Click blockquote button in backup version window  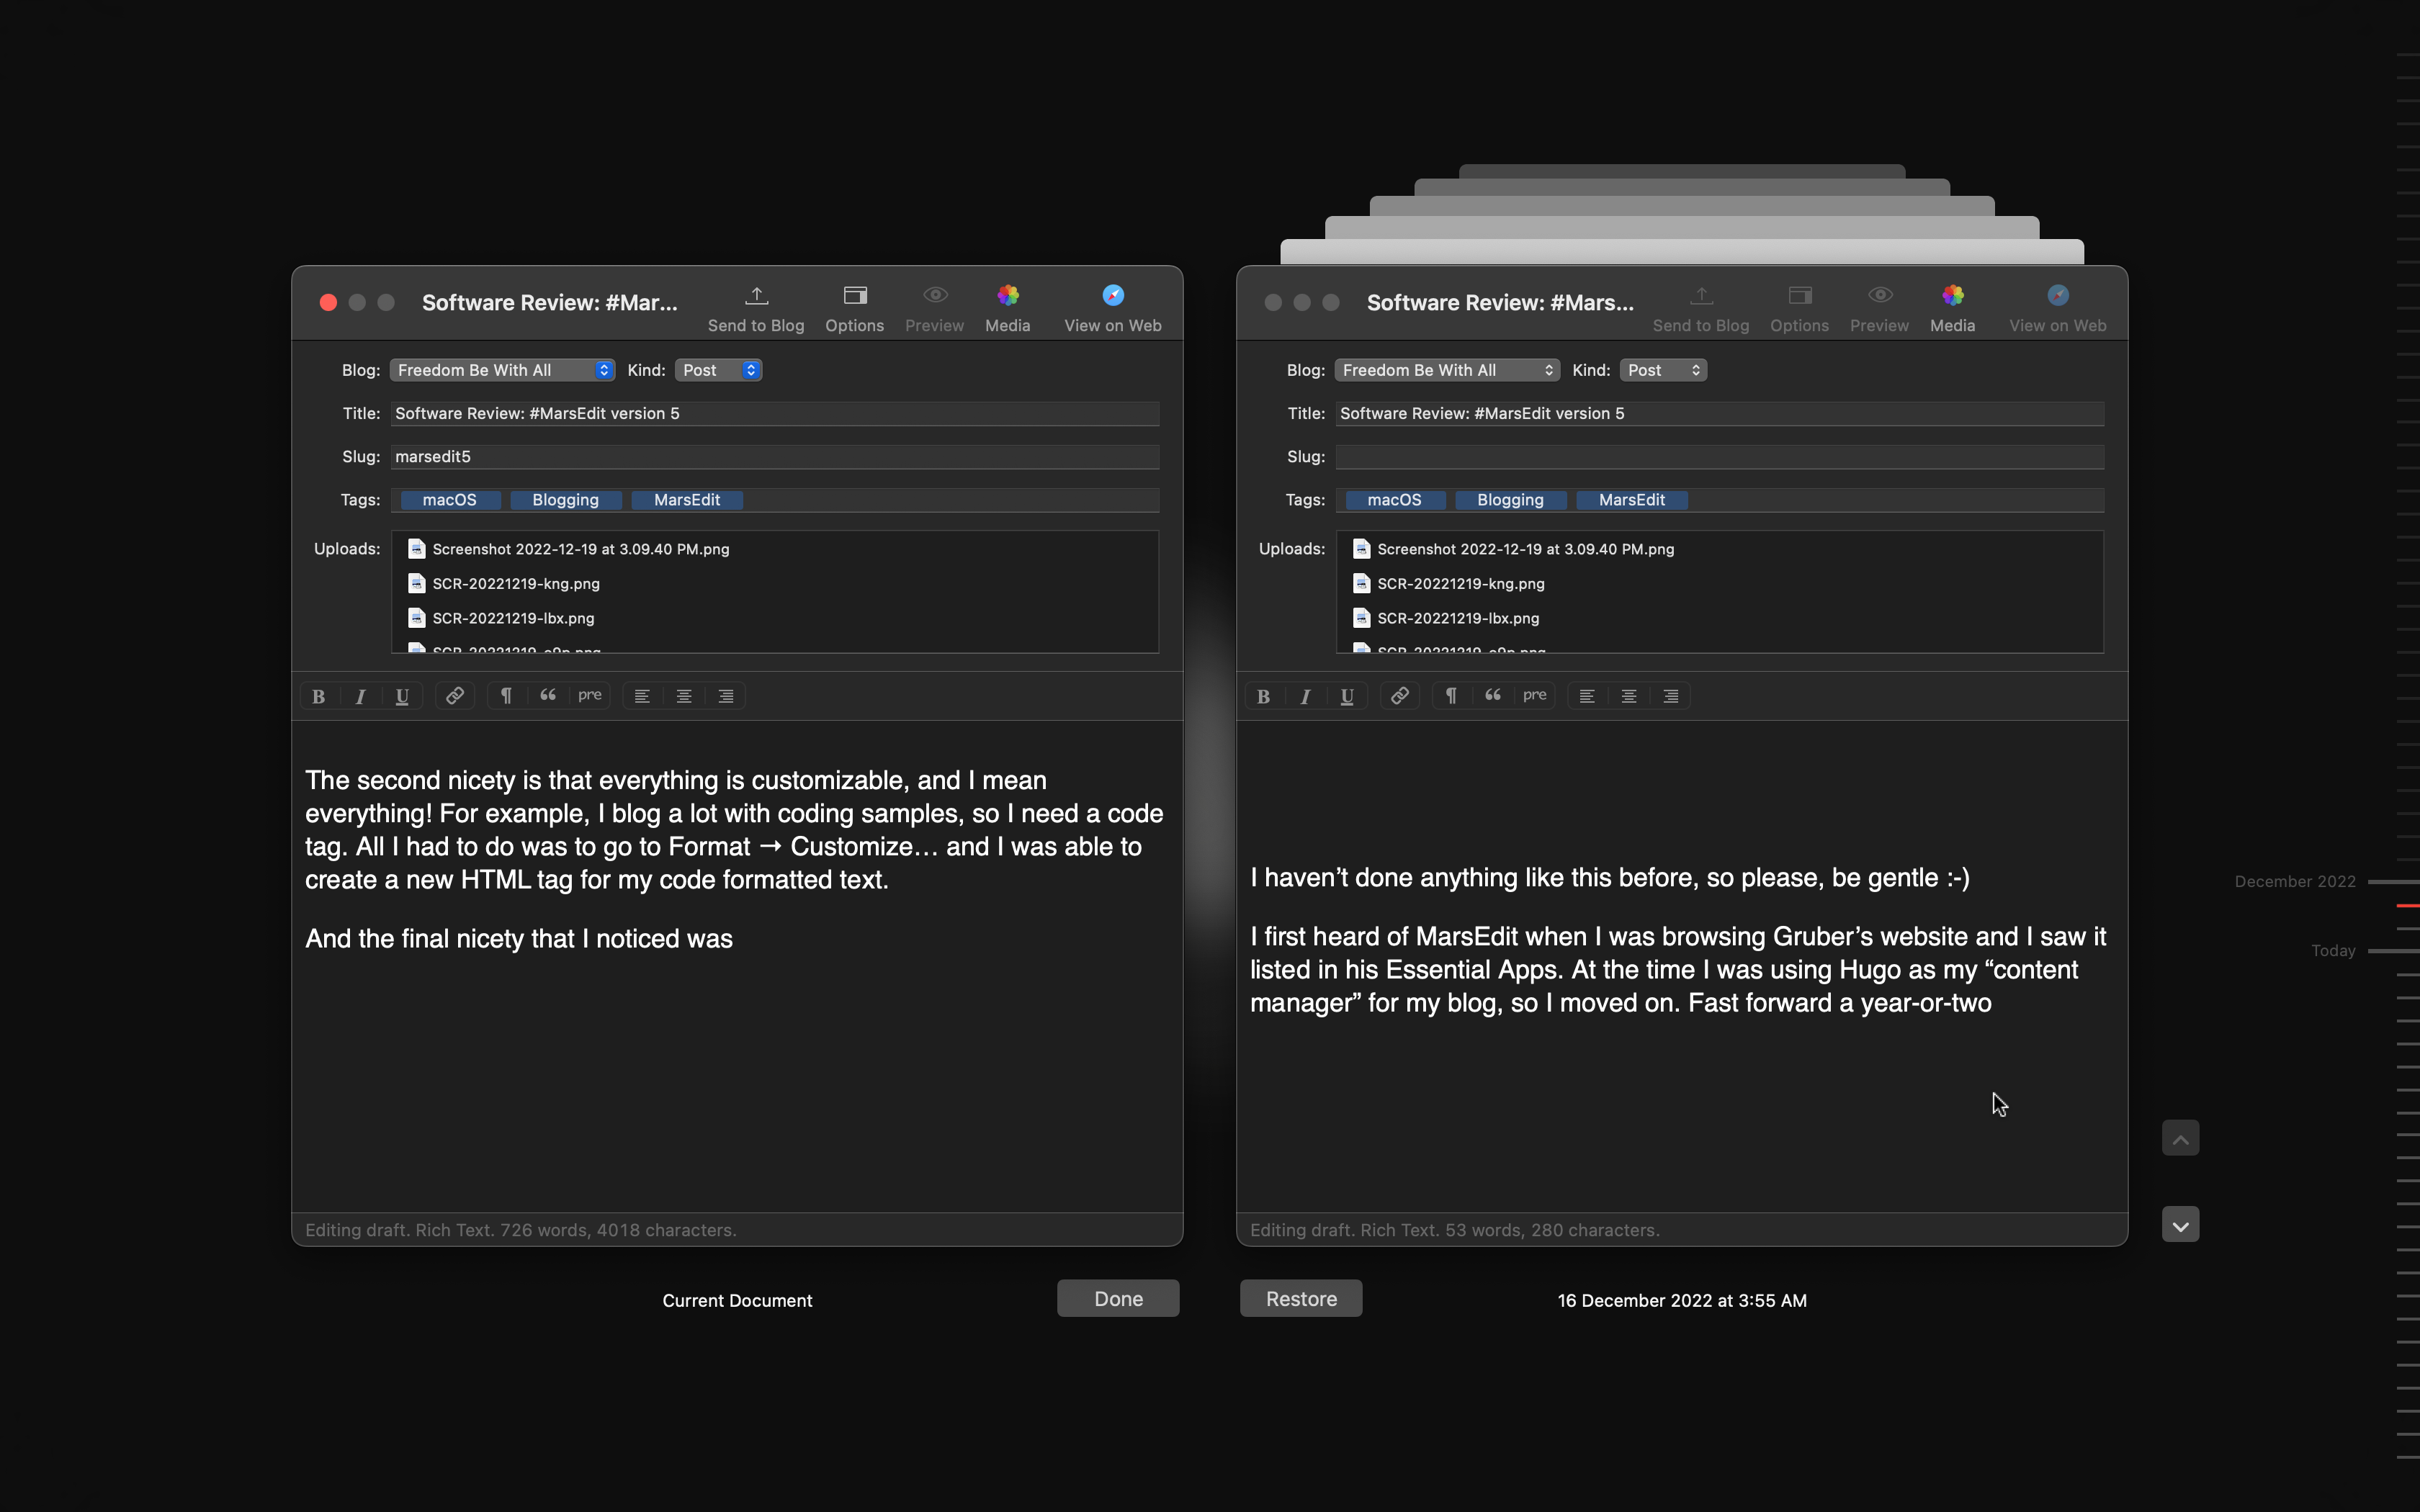coord(1493,696)
